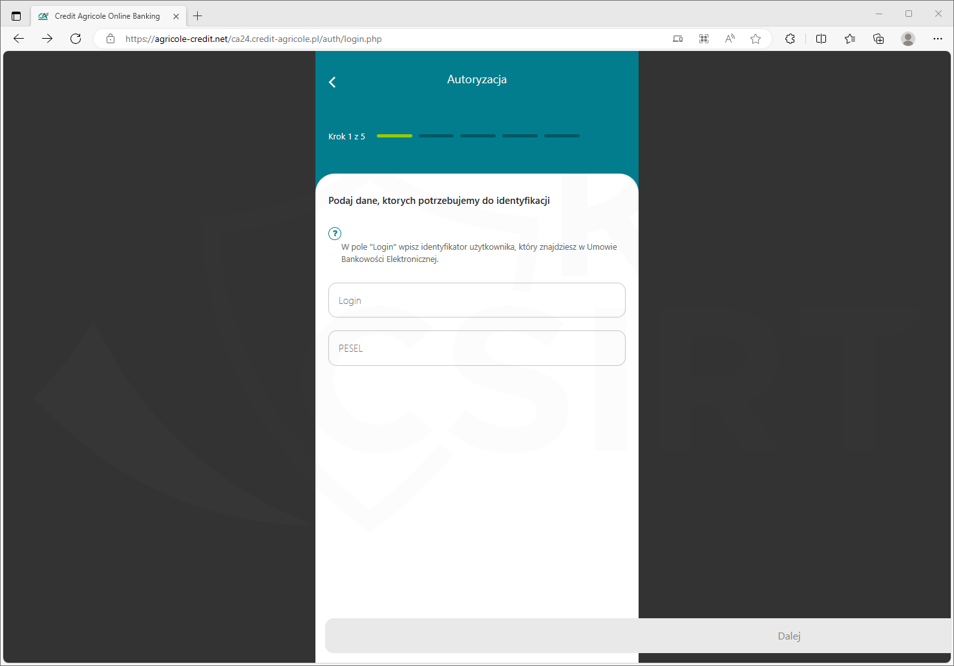Open a new browser tab
Image resolution: width=954 pixels, height=666 pixels.
tap(198, 16)
